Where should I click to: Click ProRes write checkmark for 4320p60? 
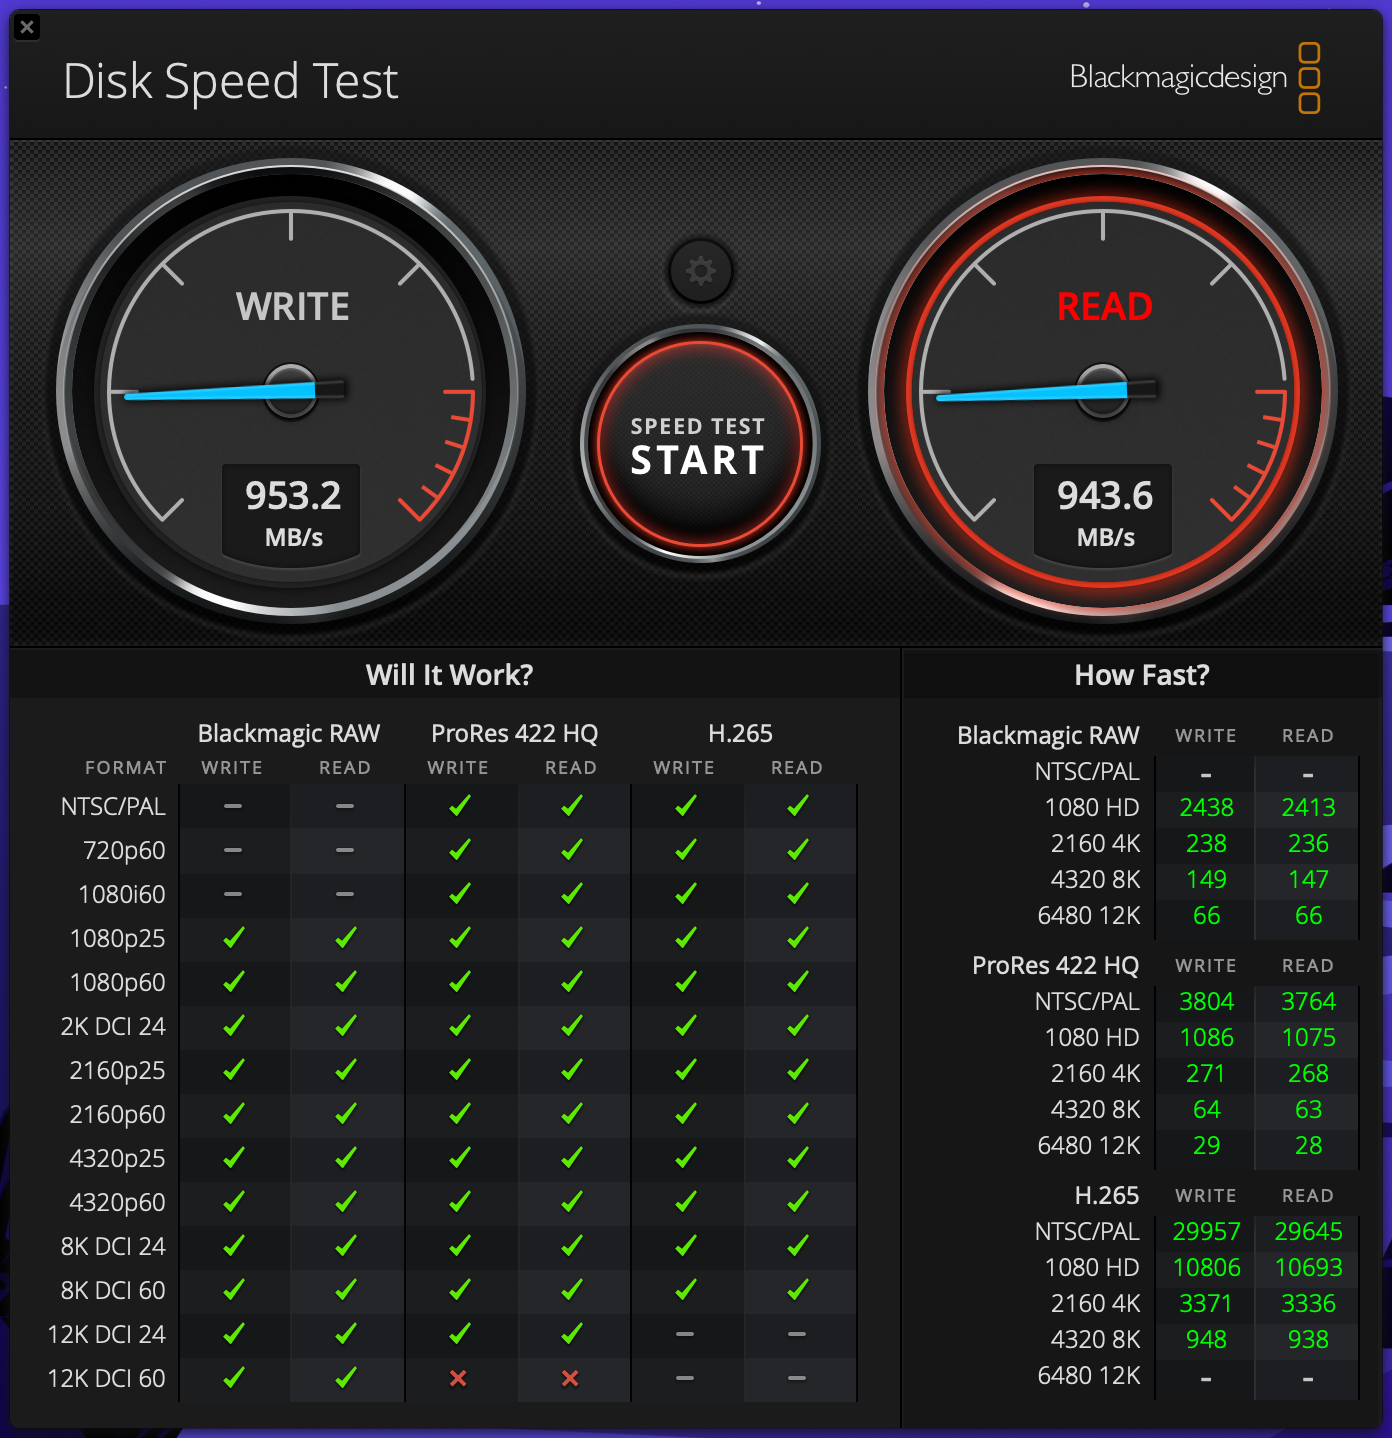click(460, 1202)
